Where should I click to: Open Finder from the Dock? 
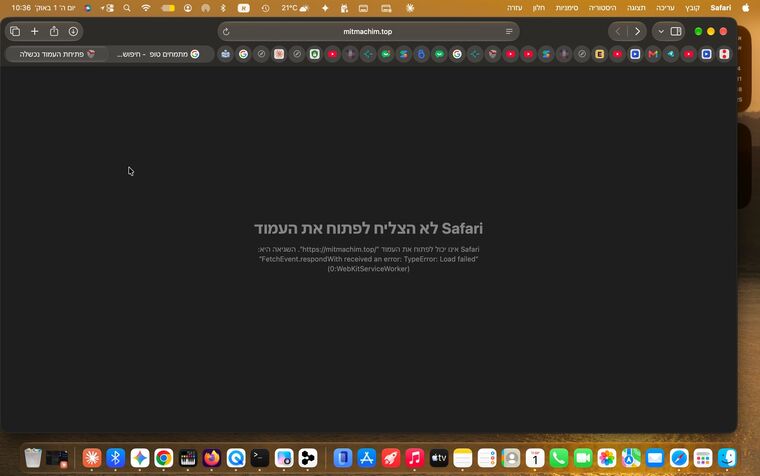[x=727, y=458]
